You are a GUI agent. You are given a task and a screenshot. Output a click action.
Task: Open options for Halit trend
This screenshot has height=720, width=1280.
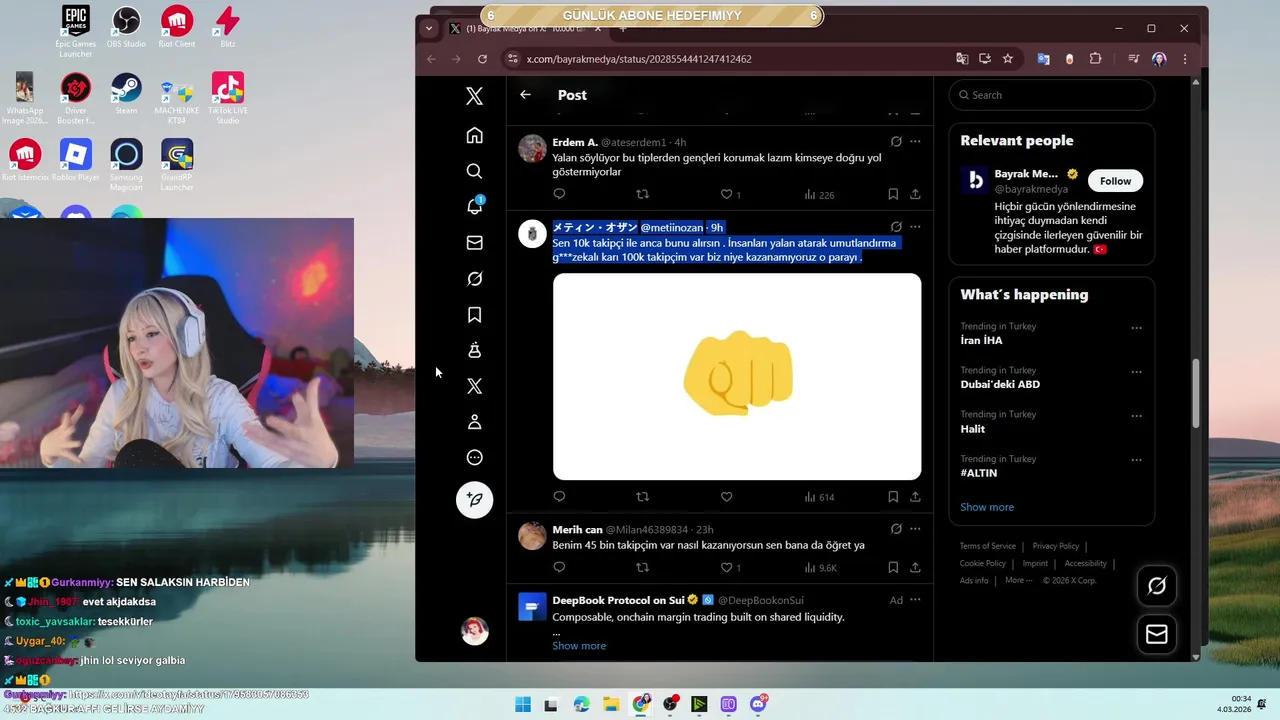[x=1136, y=416]
